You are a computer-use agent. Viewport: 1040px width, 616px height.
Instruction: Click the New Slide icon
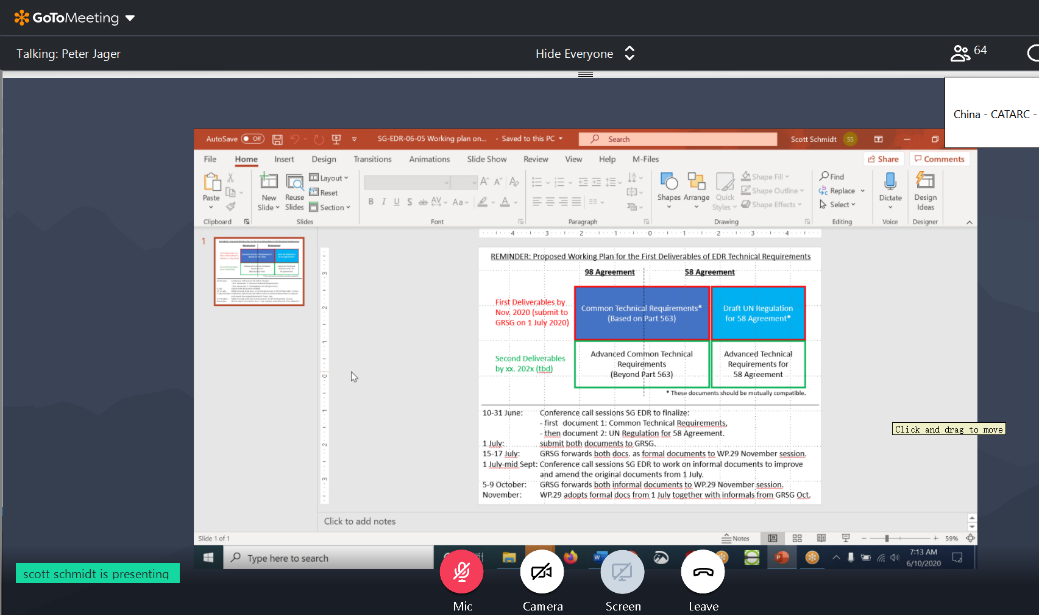(268, 181)
